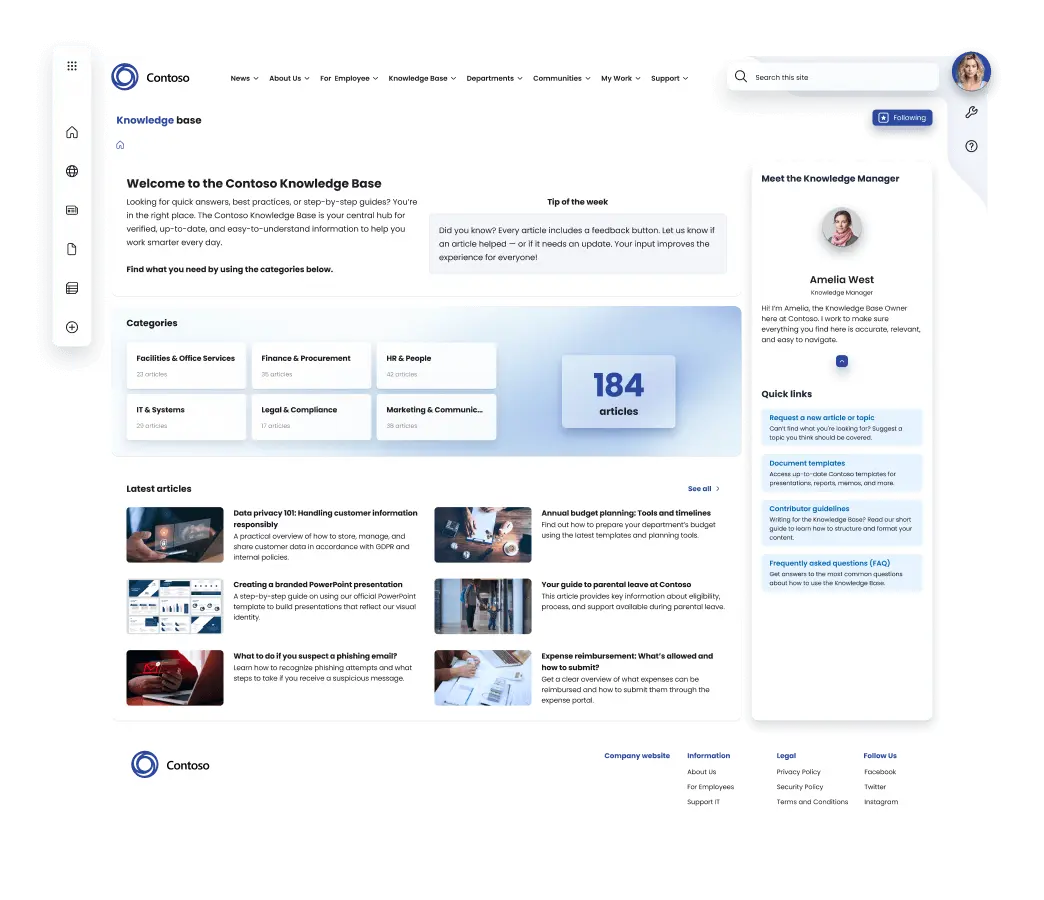Open the phishing email article thumbnail
1044x900 pixels.
click(175, 678)
